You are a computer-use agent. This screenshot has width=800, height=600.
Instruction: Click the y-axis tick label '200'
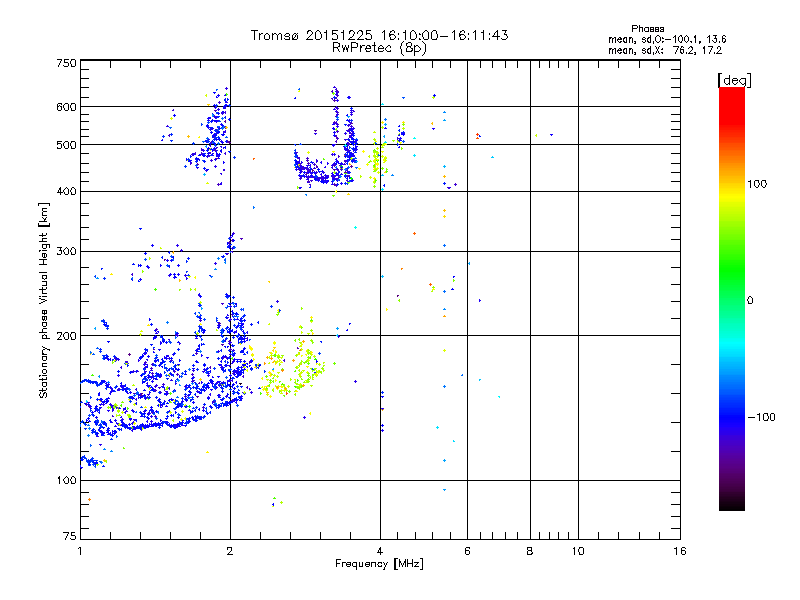point(67,336)
